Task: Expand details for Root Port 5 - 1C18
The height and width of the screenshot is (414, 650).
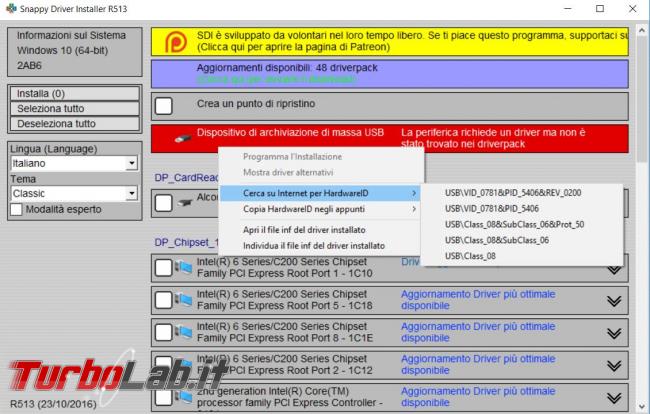Action: click(x=614, y=301)
